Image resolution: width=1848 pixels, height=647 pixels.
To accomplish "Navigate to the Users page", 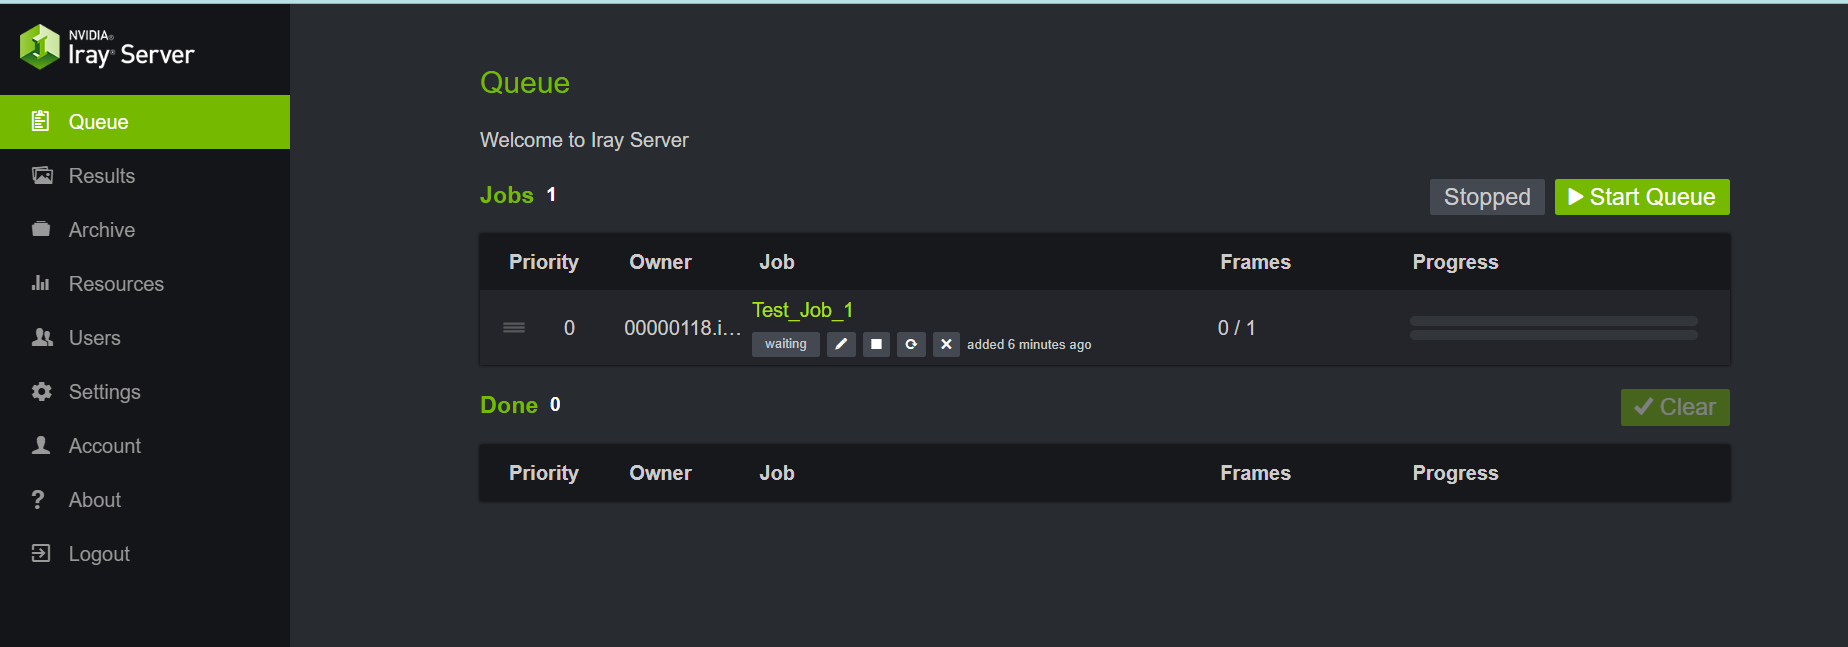I will [x=94, y=338].
